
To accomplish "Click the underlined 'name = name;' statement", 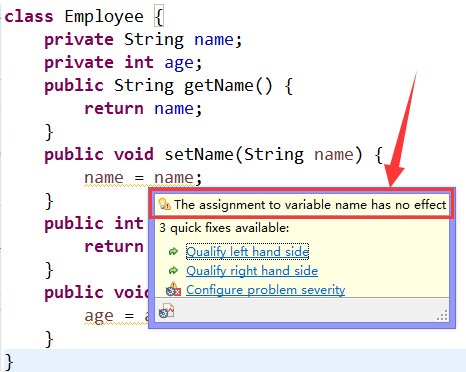I will 143,178.
